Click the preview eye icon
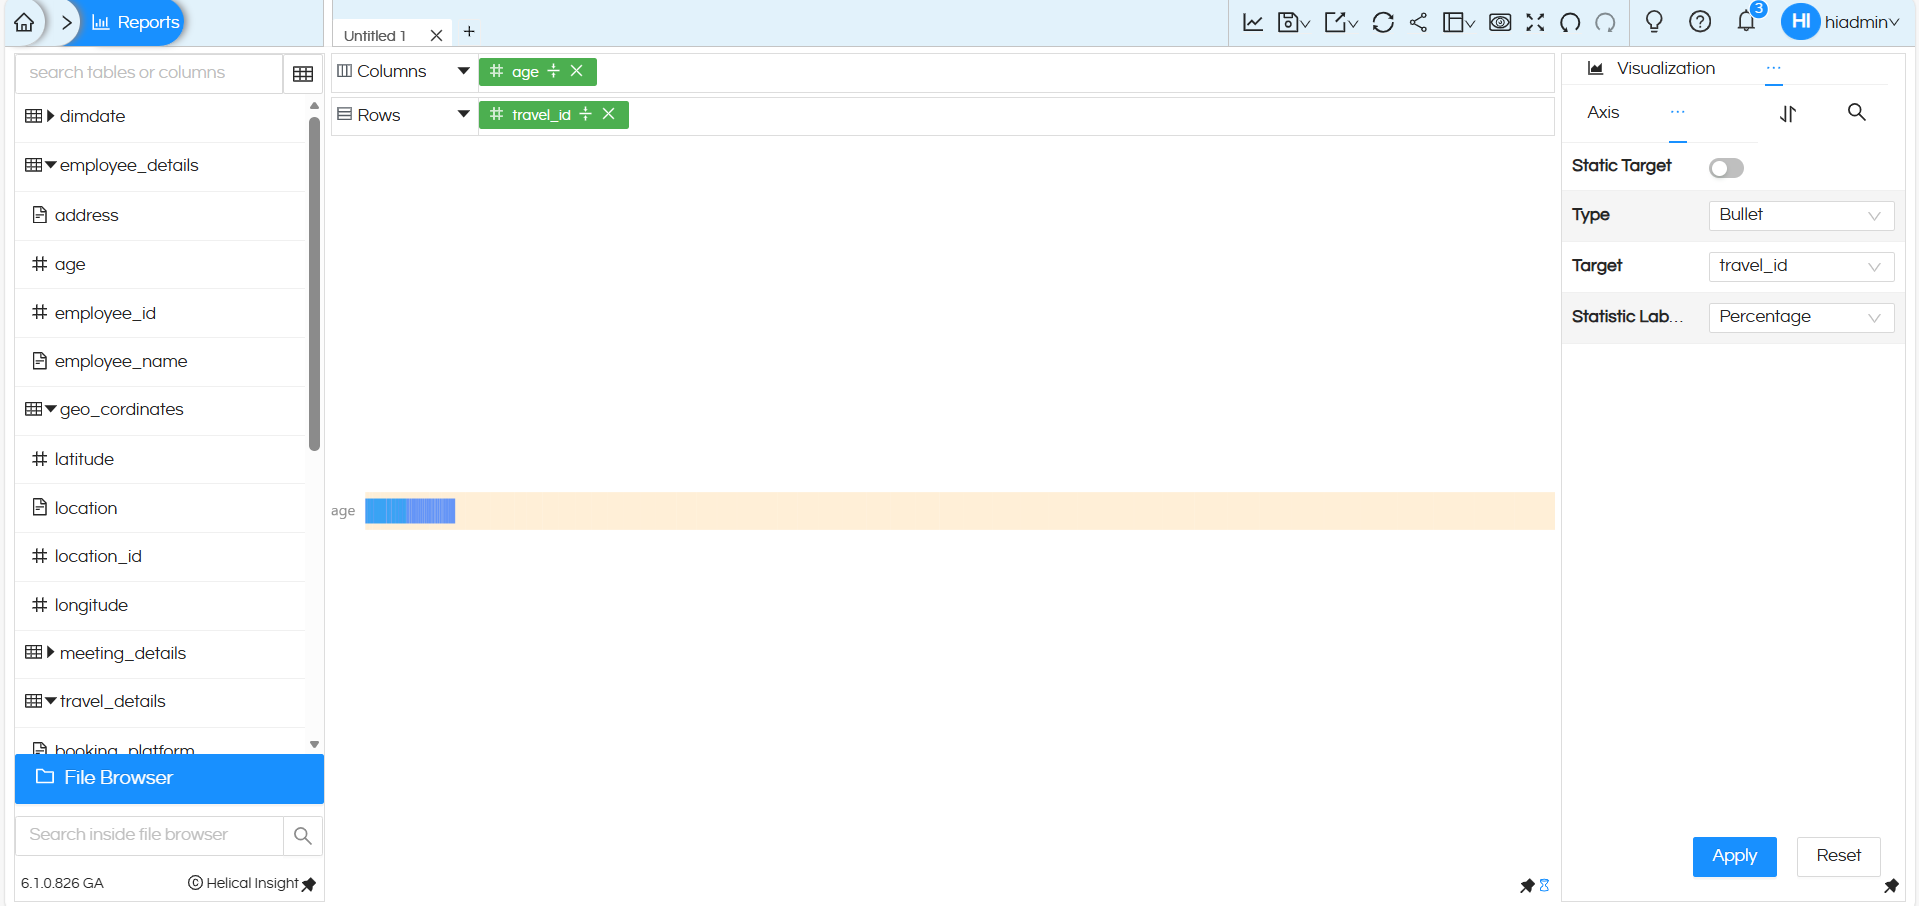The height and width of the screenshot is (906, 1919). click(1500, 22)
